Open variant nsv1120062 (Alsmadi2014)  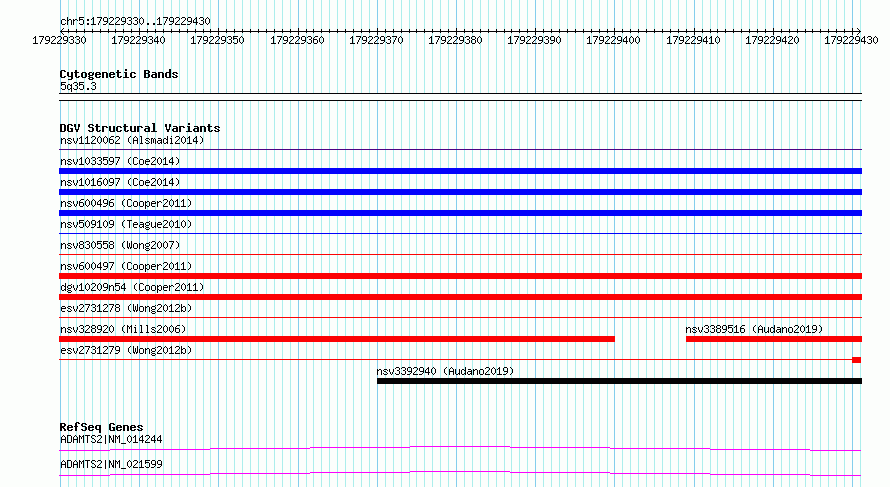pyautogui.click(x=132, y=140)
